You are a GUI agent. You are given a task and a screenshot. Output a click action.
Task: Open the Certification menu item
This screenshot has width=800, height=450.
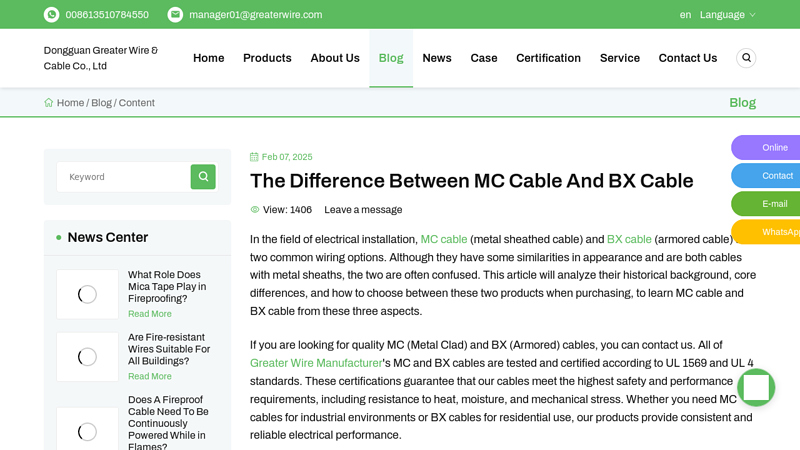coord(548,58)
